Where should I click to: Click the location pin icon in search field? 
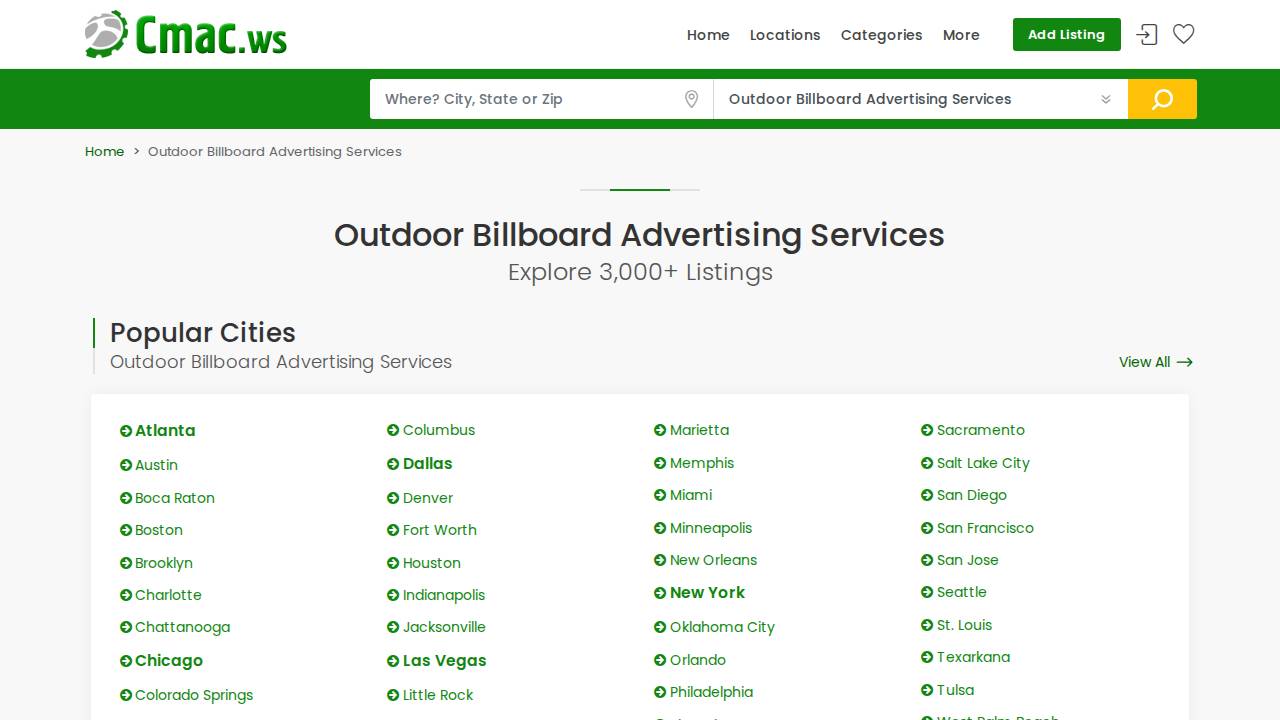coord(691,99)
